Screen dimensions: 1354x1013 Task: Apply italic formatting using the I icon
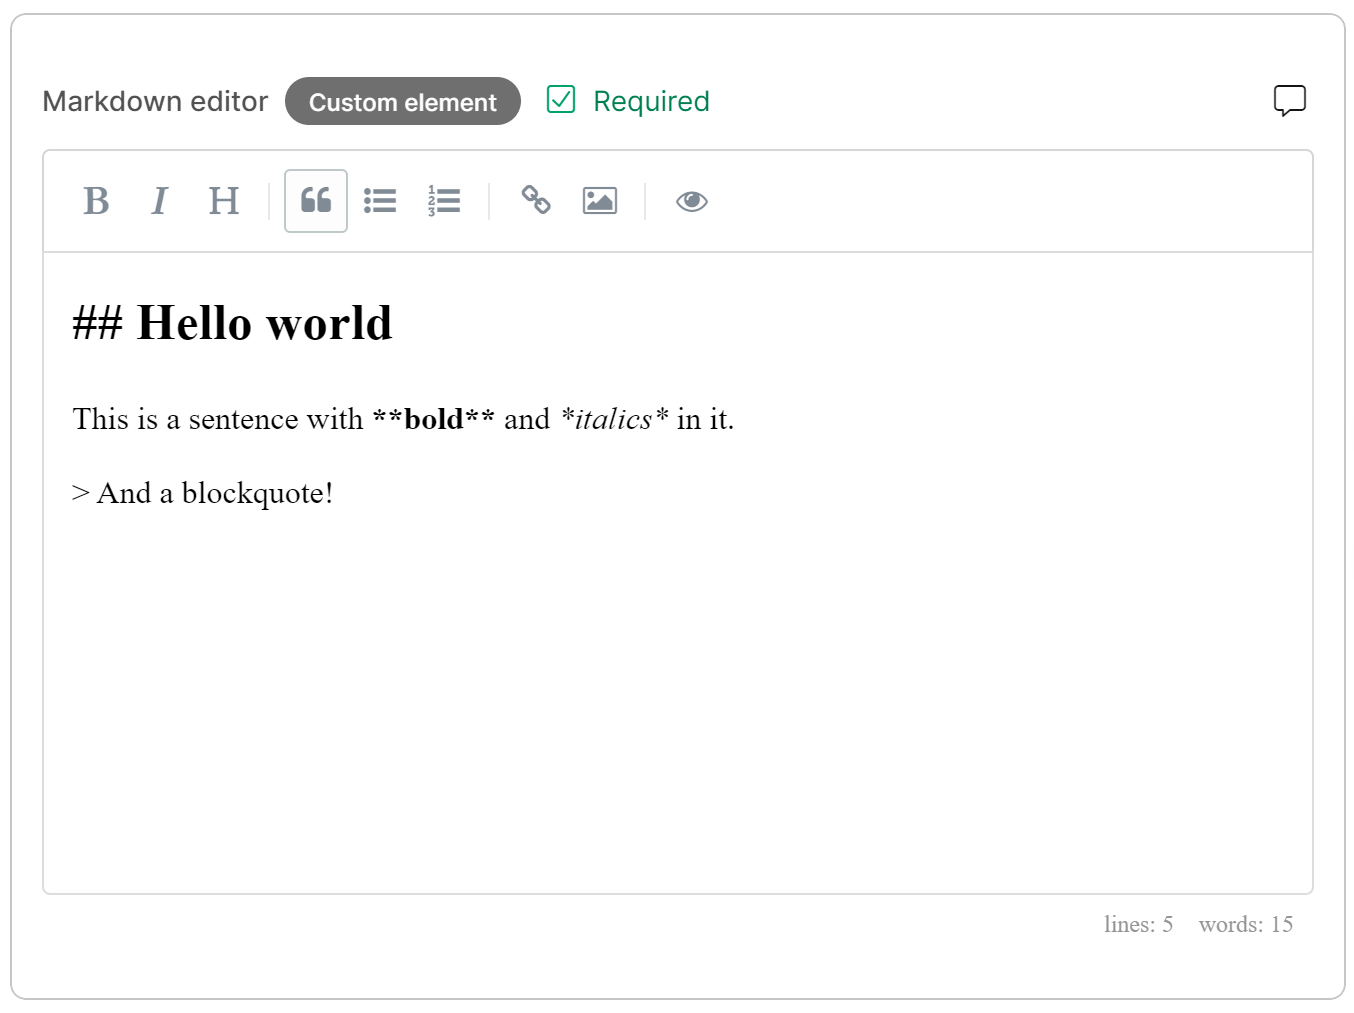[160, 201]
